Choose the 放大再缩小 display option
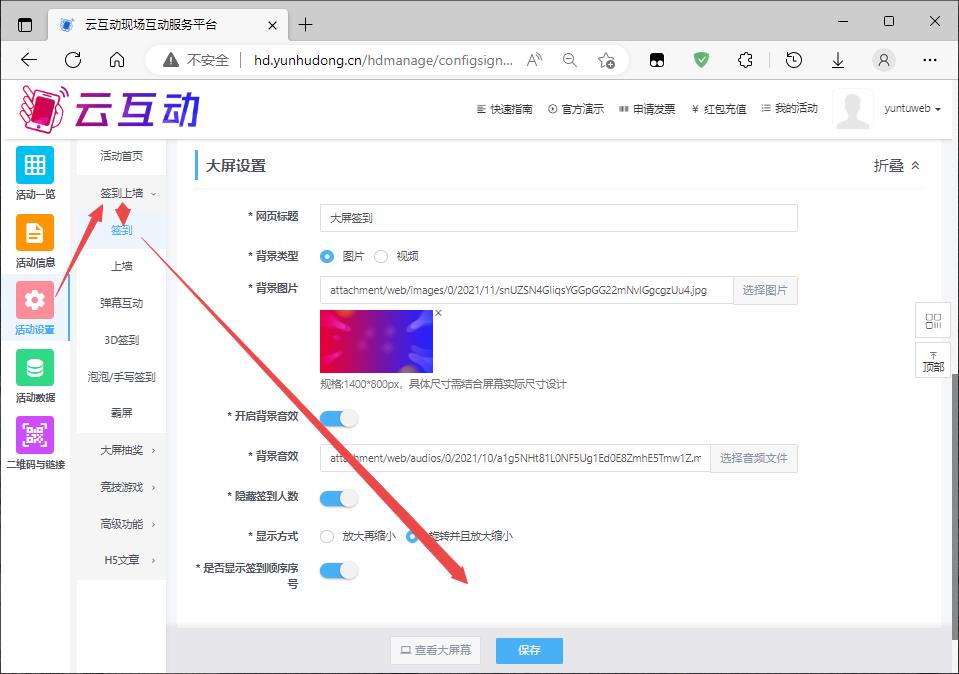959x674 pixels. (327, 536)
